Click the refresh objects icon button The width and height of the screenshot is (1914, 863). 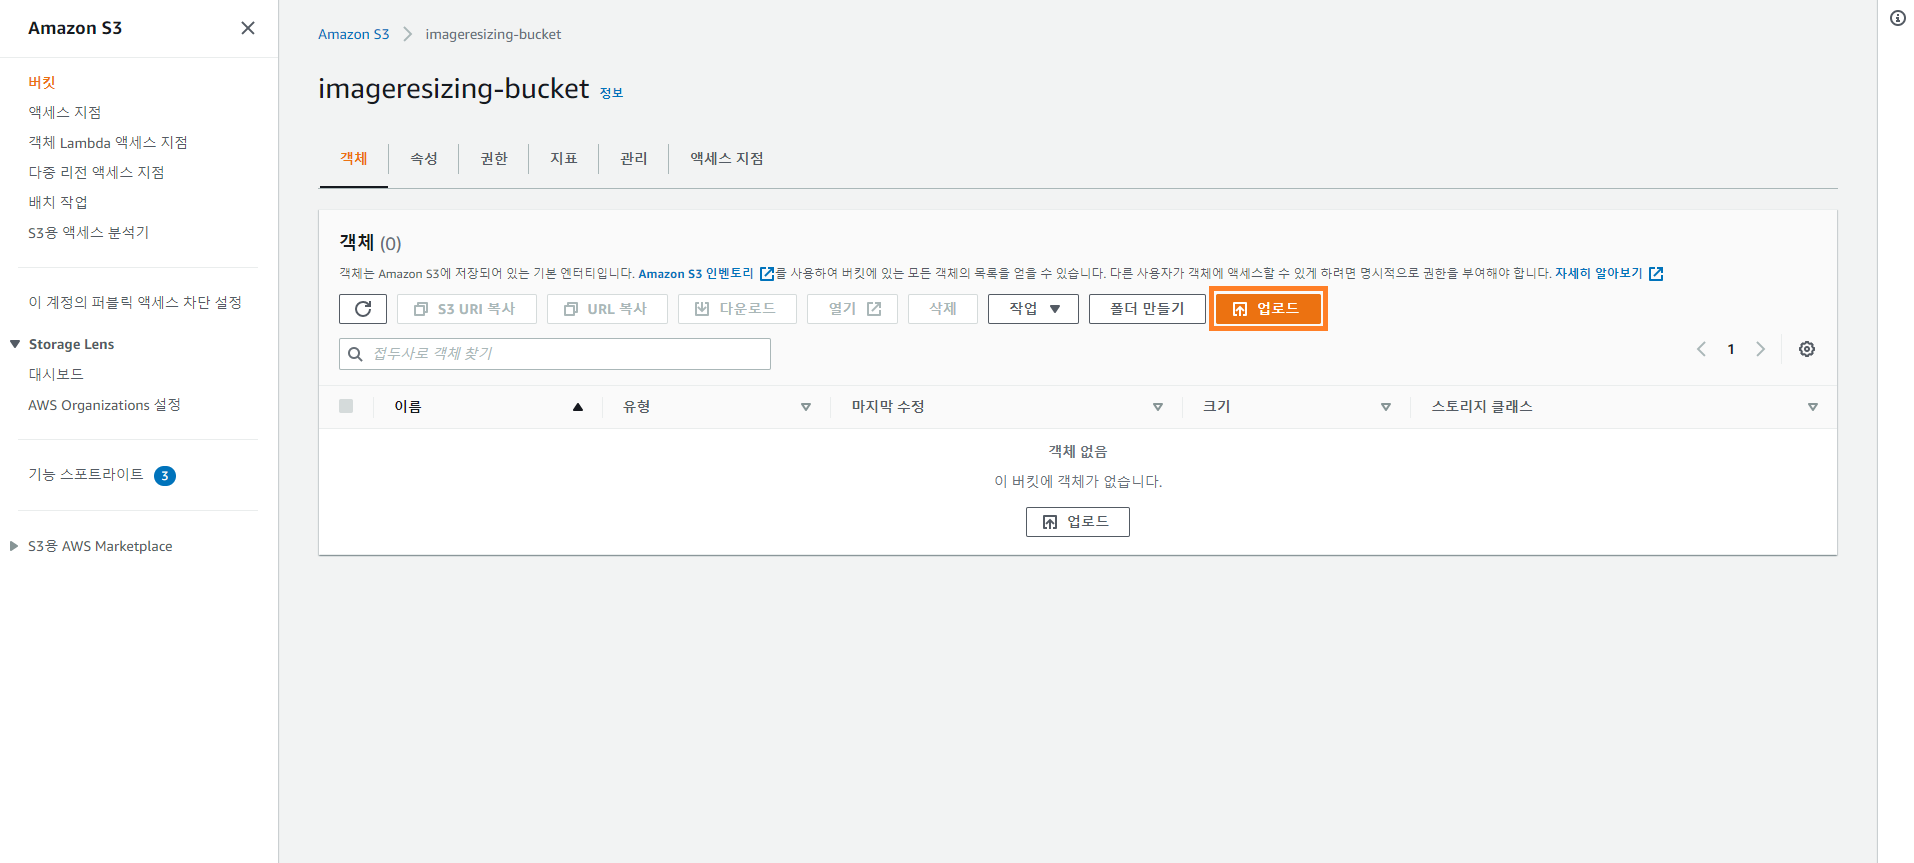click(x=363, y=309)
